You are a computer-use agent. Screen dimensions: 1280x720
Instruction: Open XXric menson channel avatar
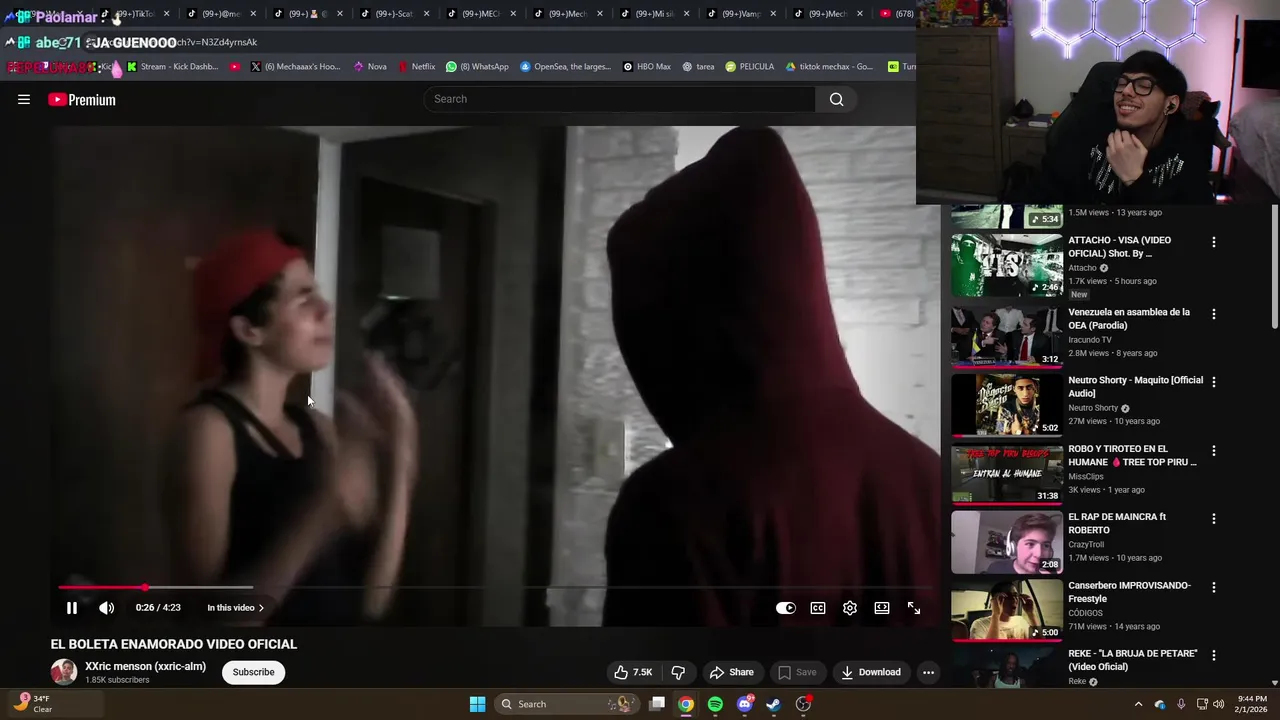click(64, 672)
